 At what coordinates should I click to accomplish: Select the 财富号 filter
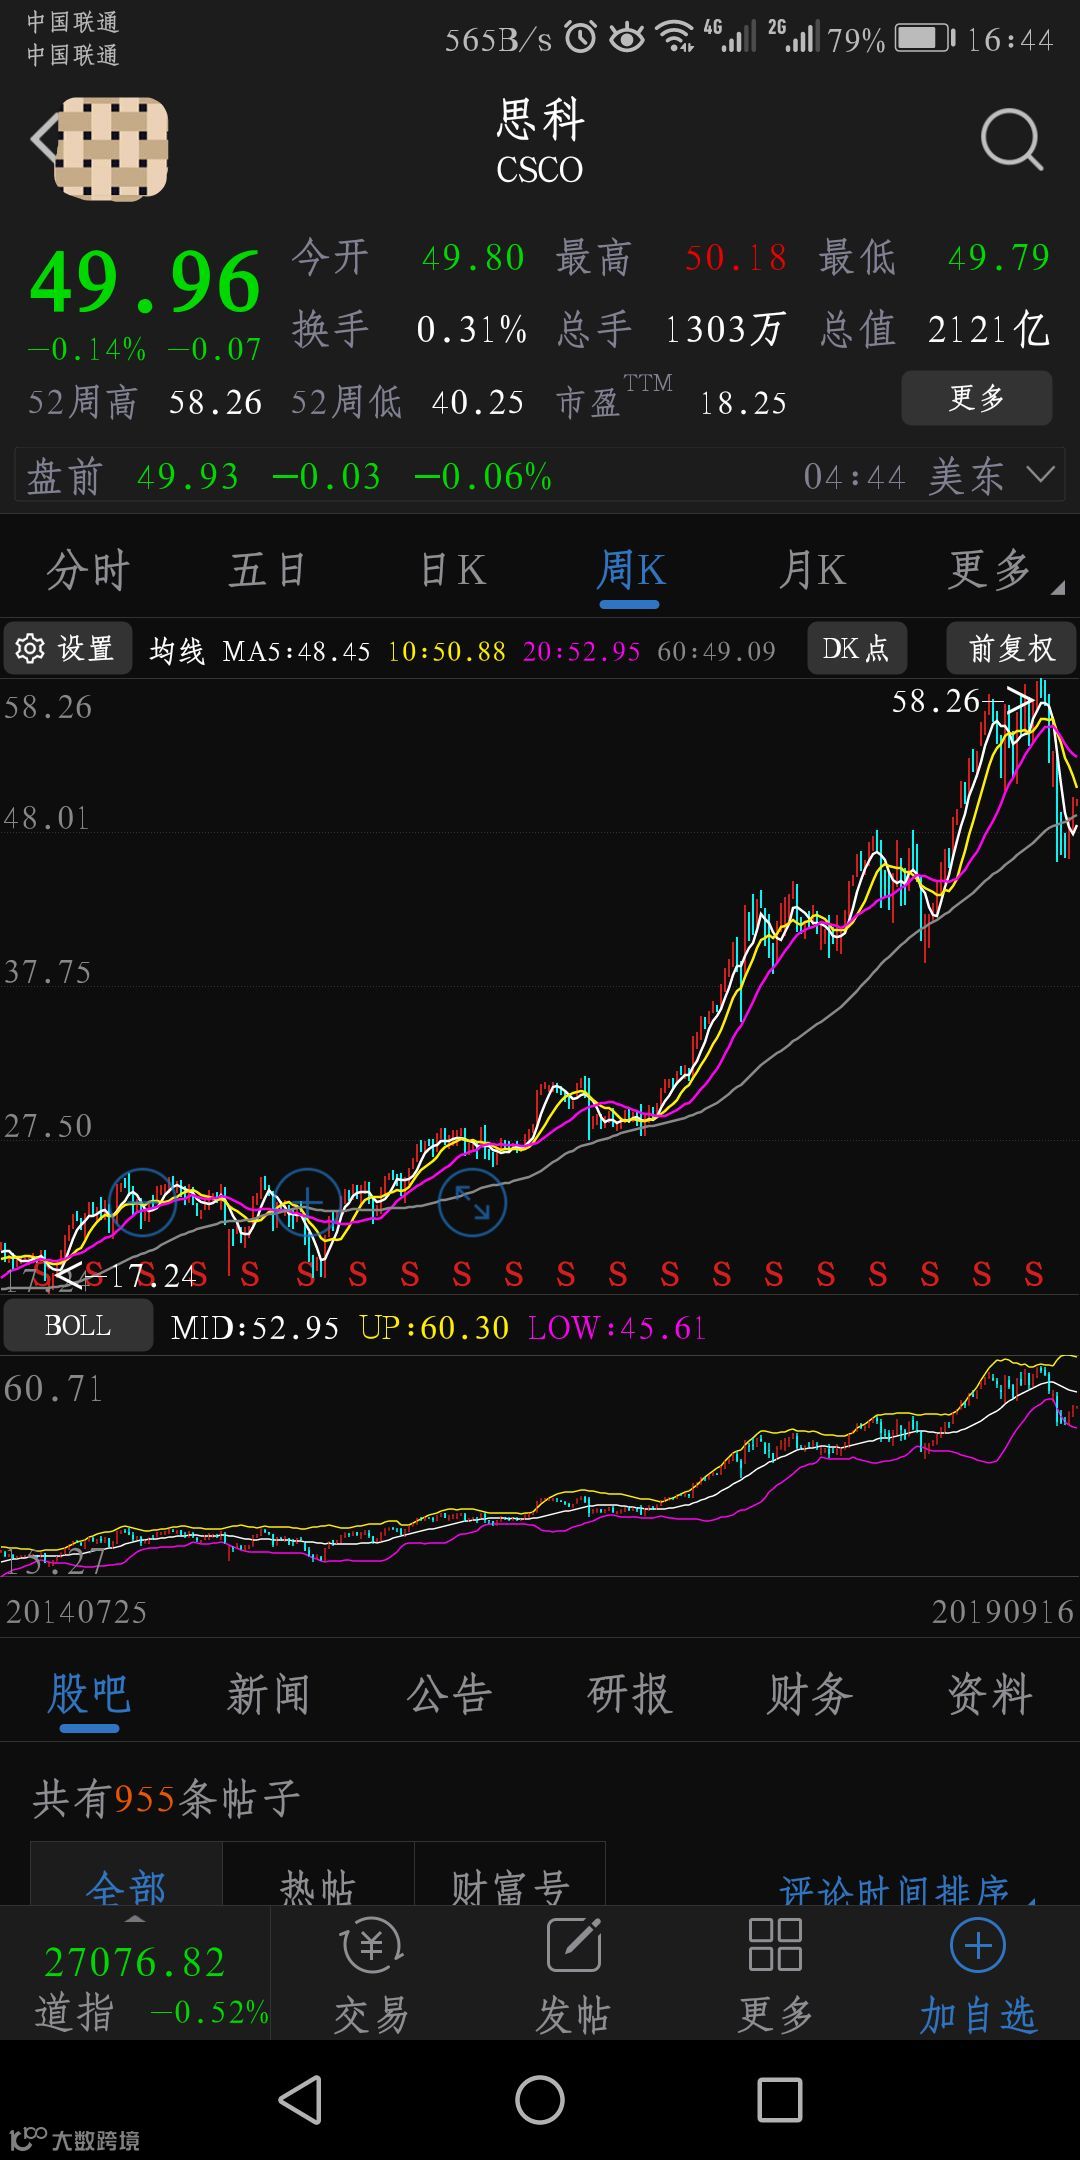[x=510, y=1874]
